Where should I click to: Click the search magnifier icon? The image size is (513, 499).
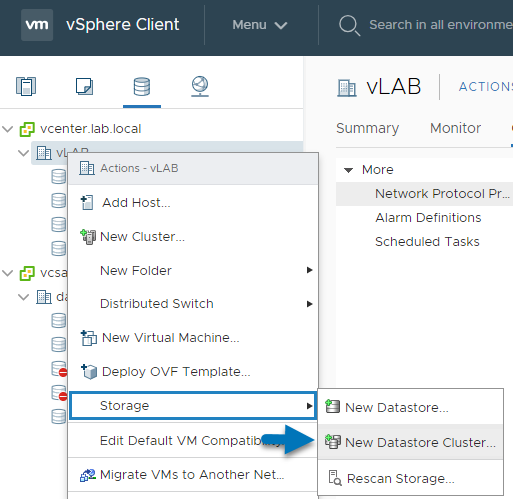[x=349, y=25]
